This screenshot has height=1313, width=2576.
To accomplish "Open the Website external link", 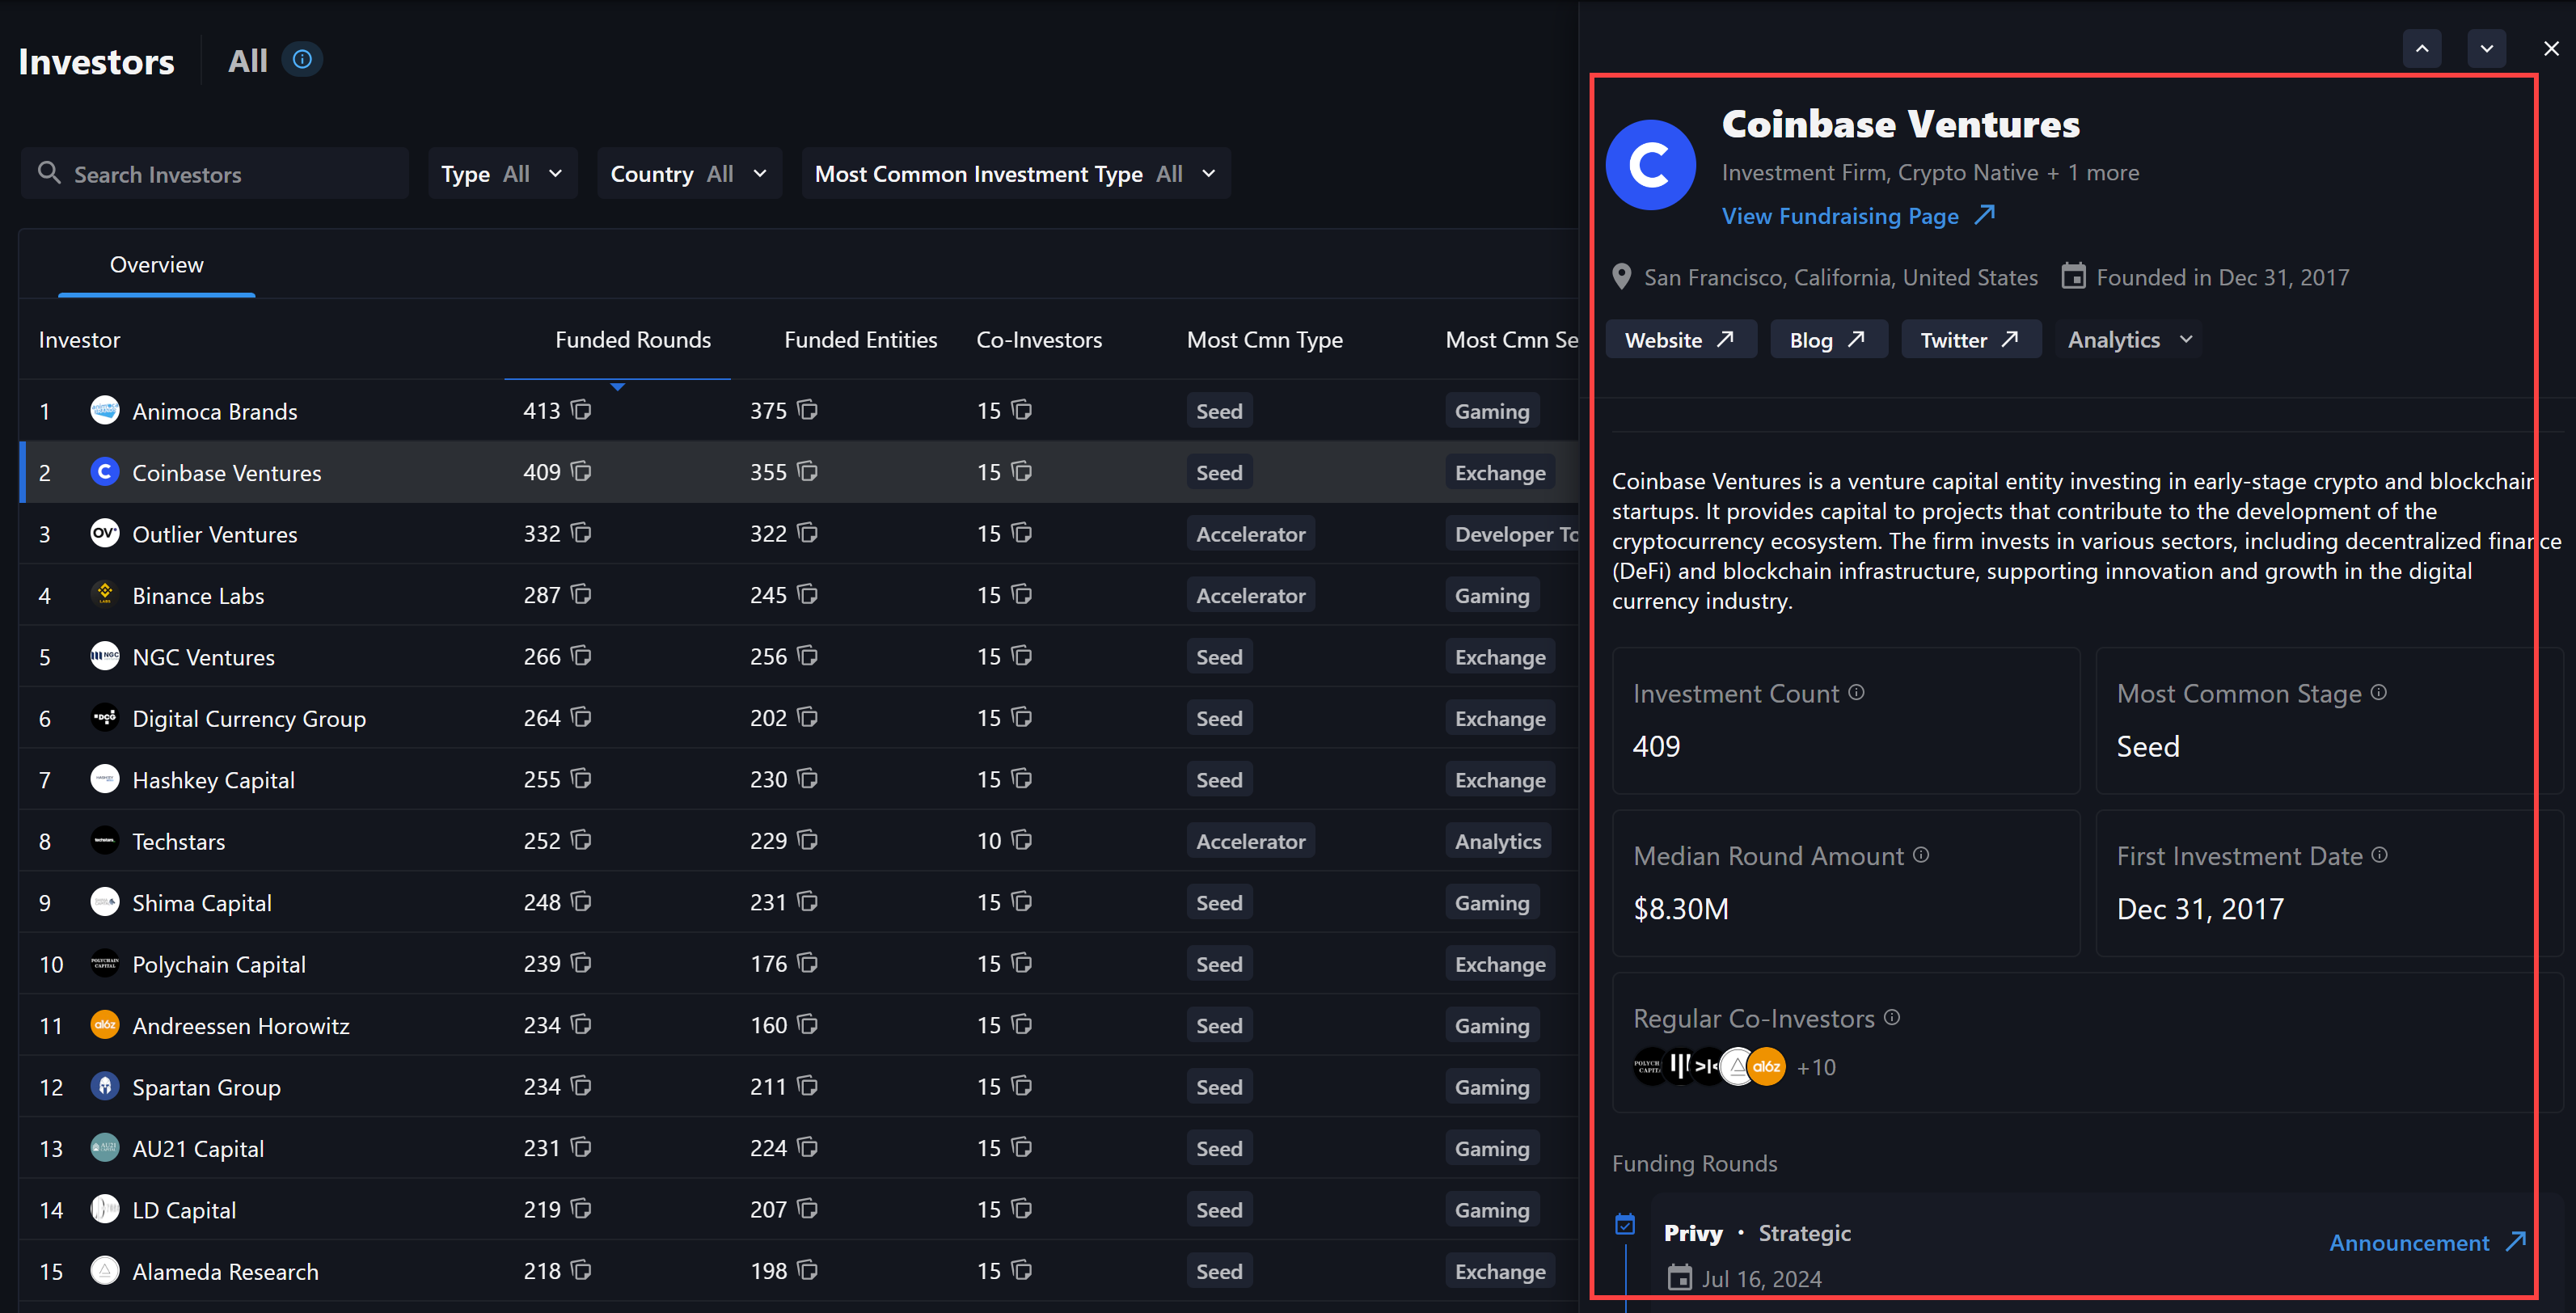I will 1680,340.
